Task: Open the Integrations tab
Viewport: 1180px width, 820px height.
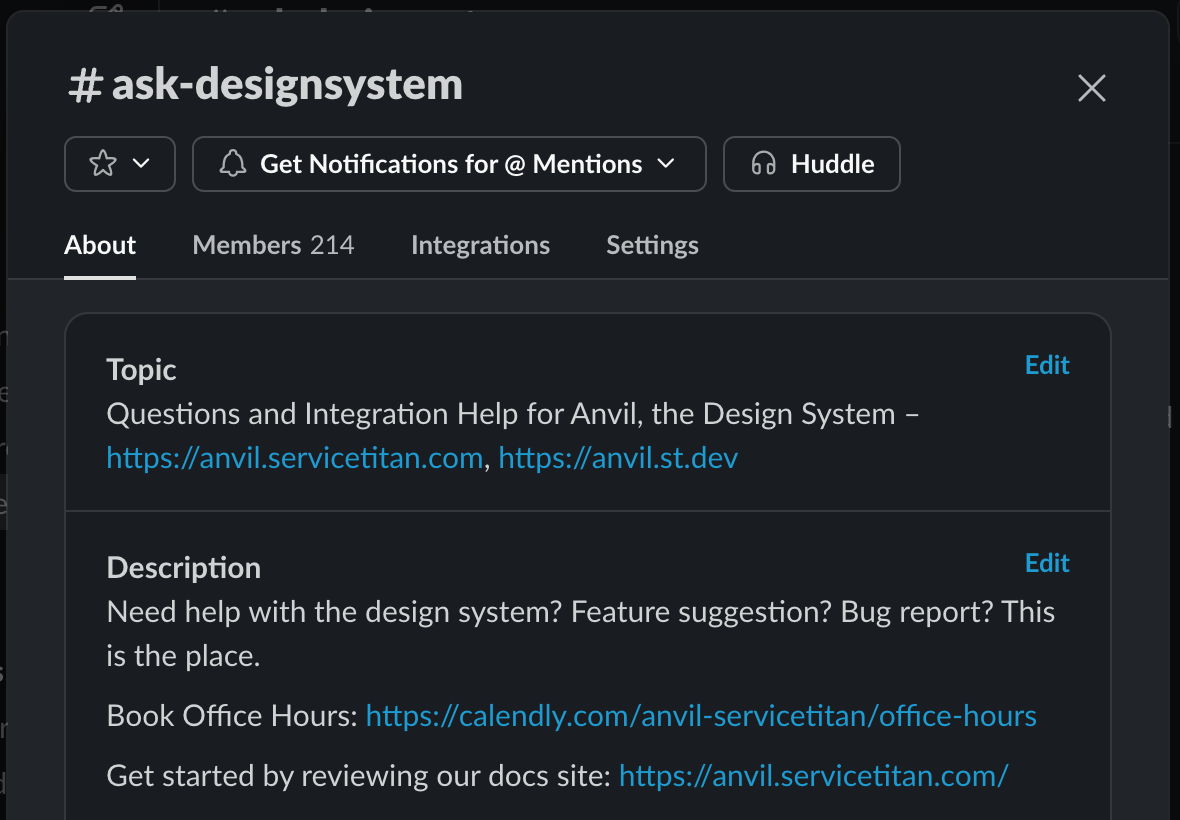Action: [480, 245]
